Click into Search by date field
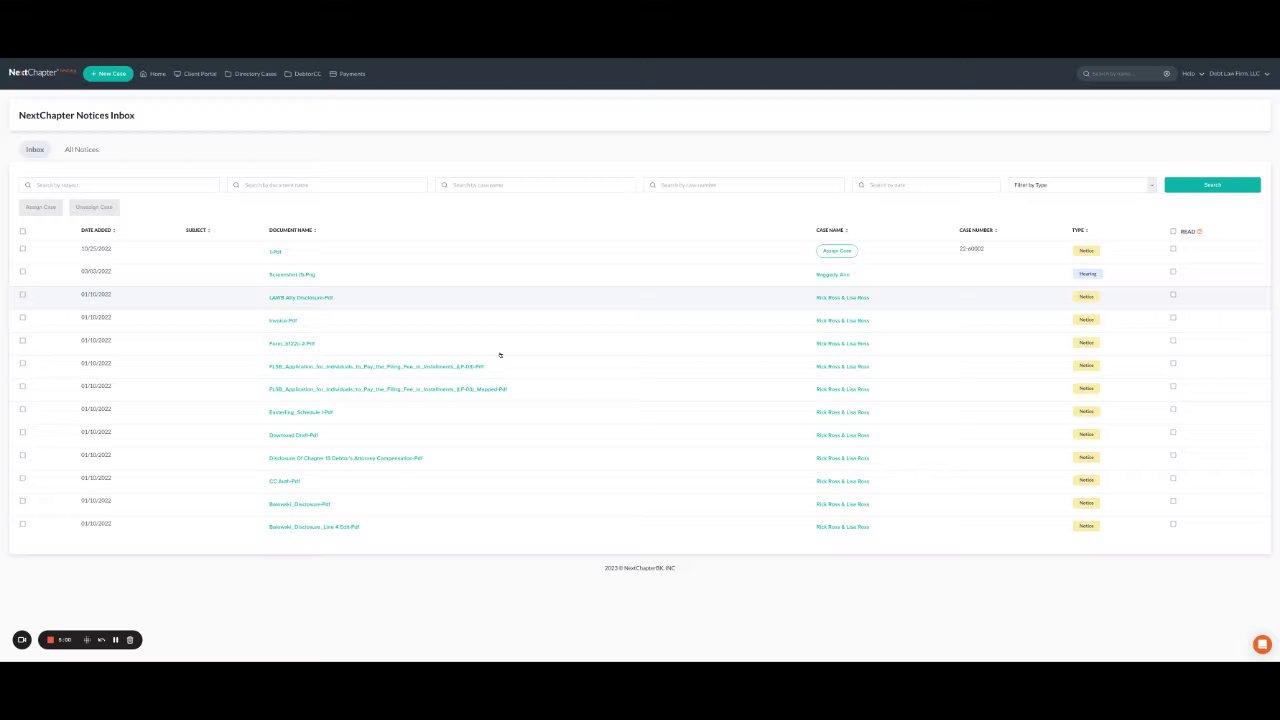 click(x=926, y=185)
